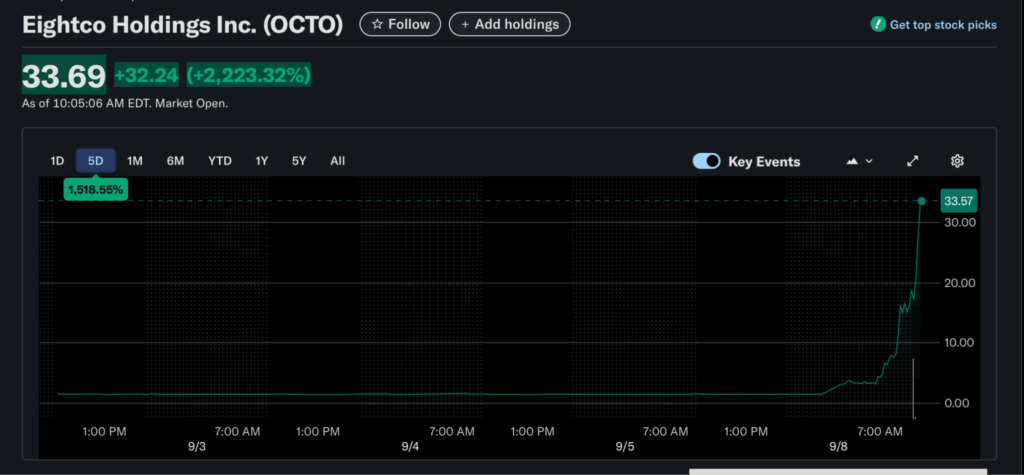This screenshot has height=475, width=1024.
Task: Switch chart to 1M range
Action: [135, 161]
